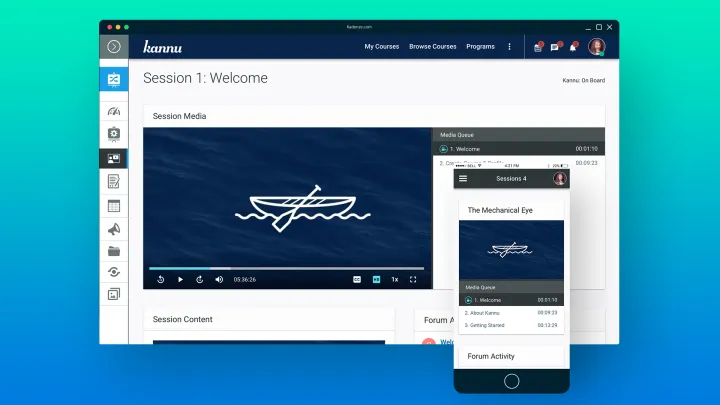Open the chat messages icon in header
Screen dimensions: 720x405
[555, 46]
